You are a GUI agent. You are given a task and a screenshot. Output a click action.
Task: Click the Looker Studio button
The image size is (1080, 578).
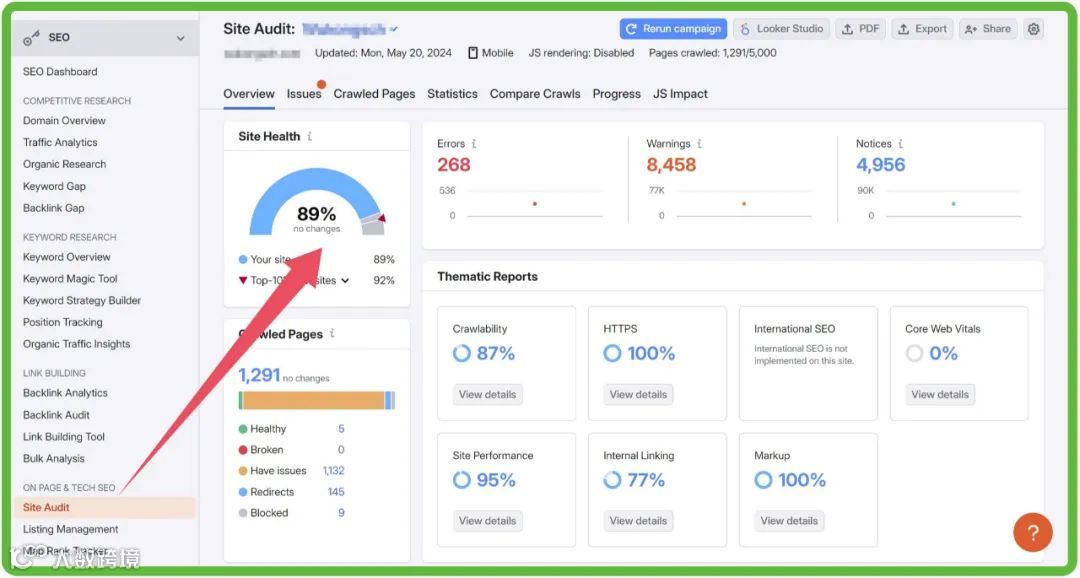[782, 29]
